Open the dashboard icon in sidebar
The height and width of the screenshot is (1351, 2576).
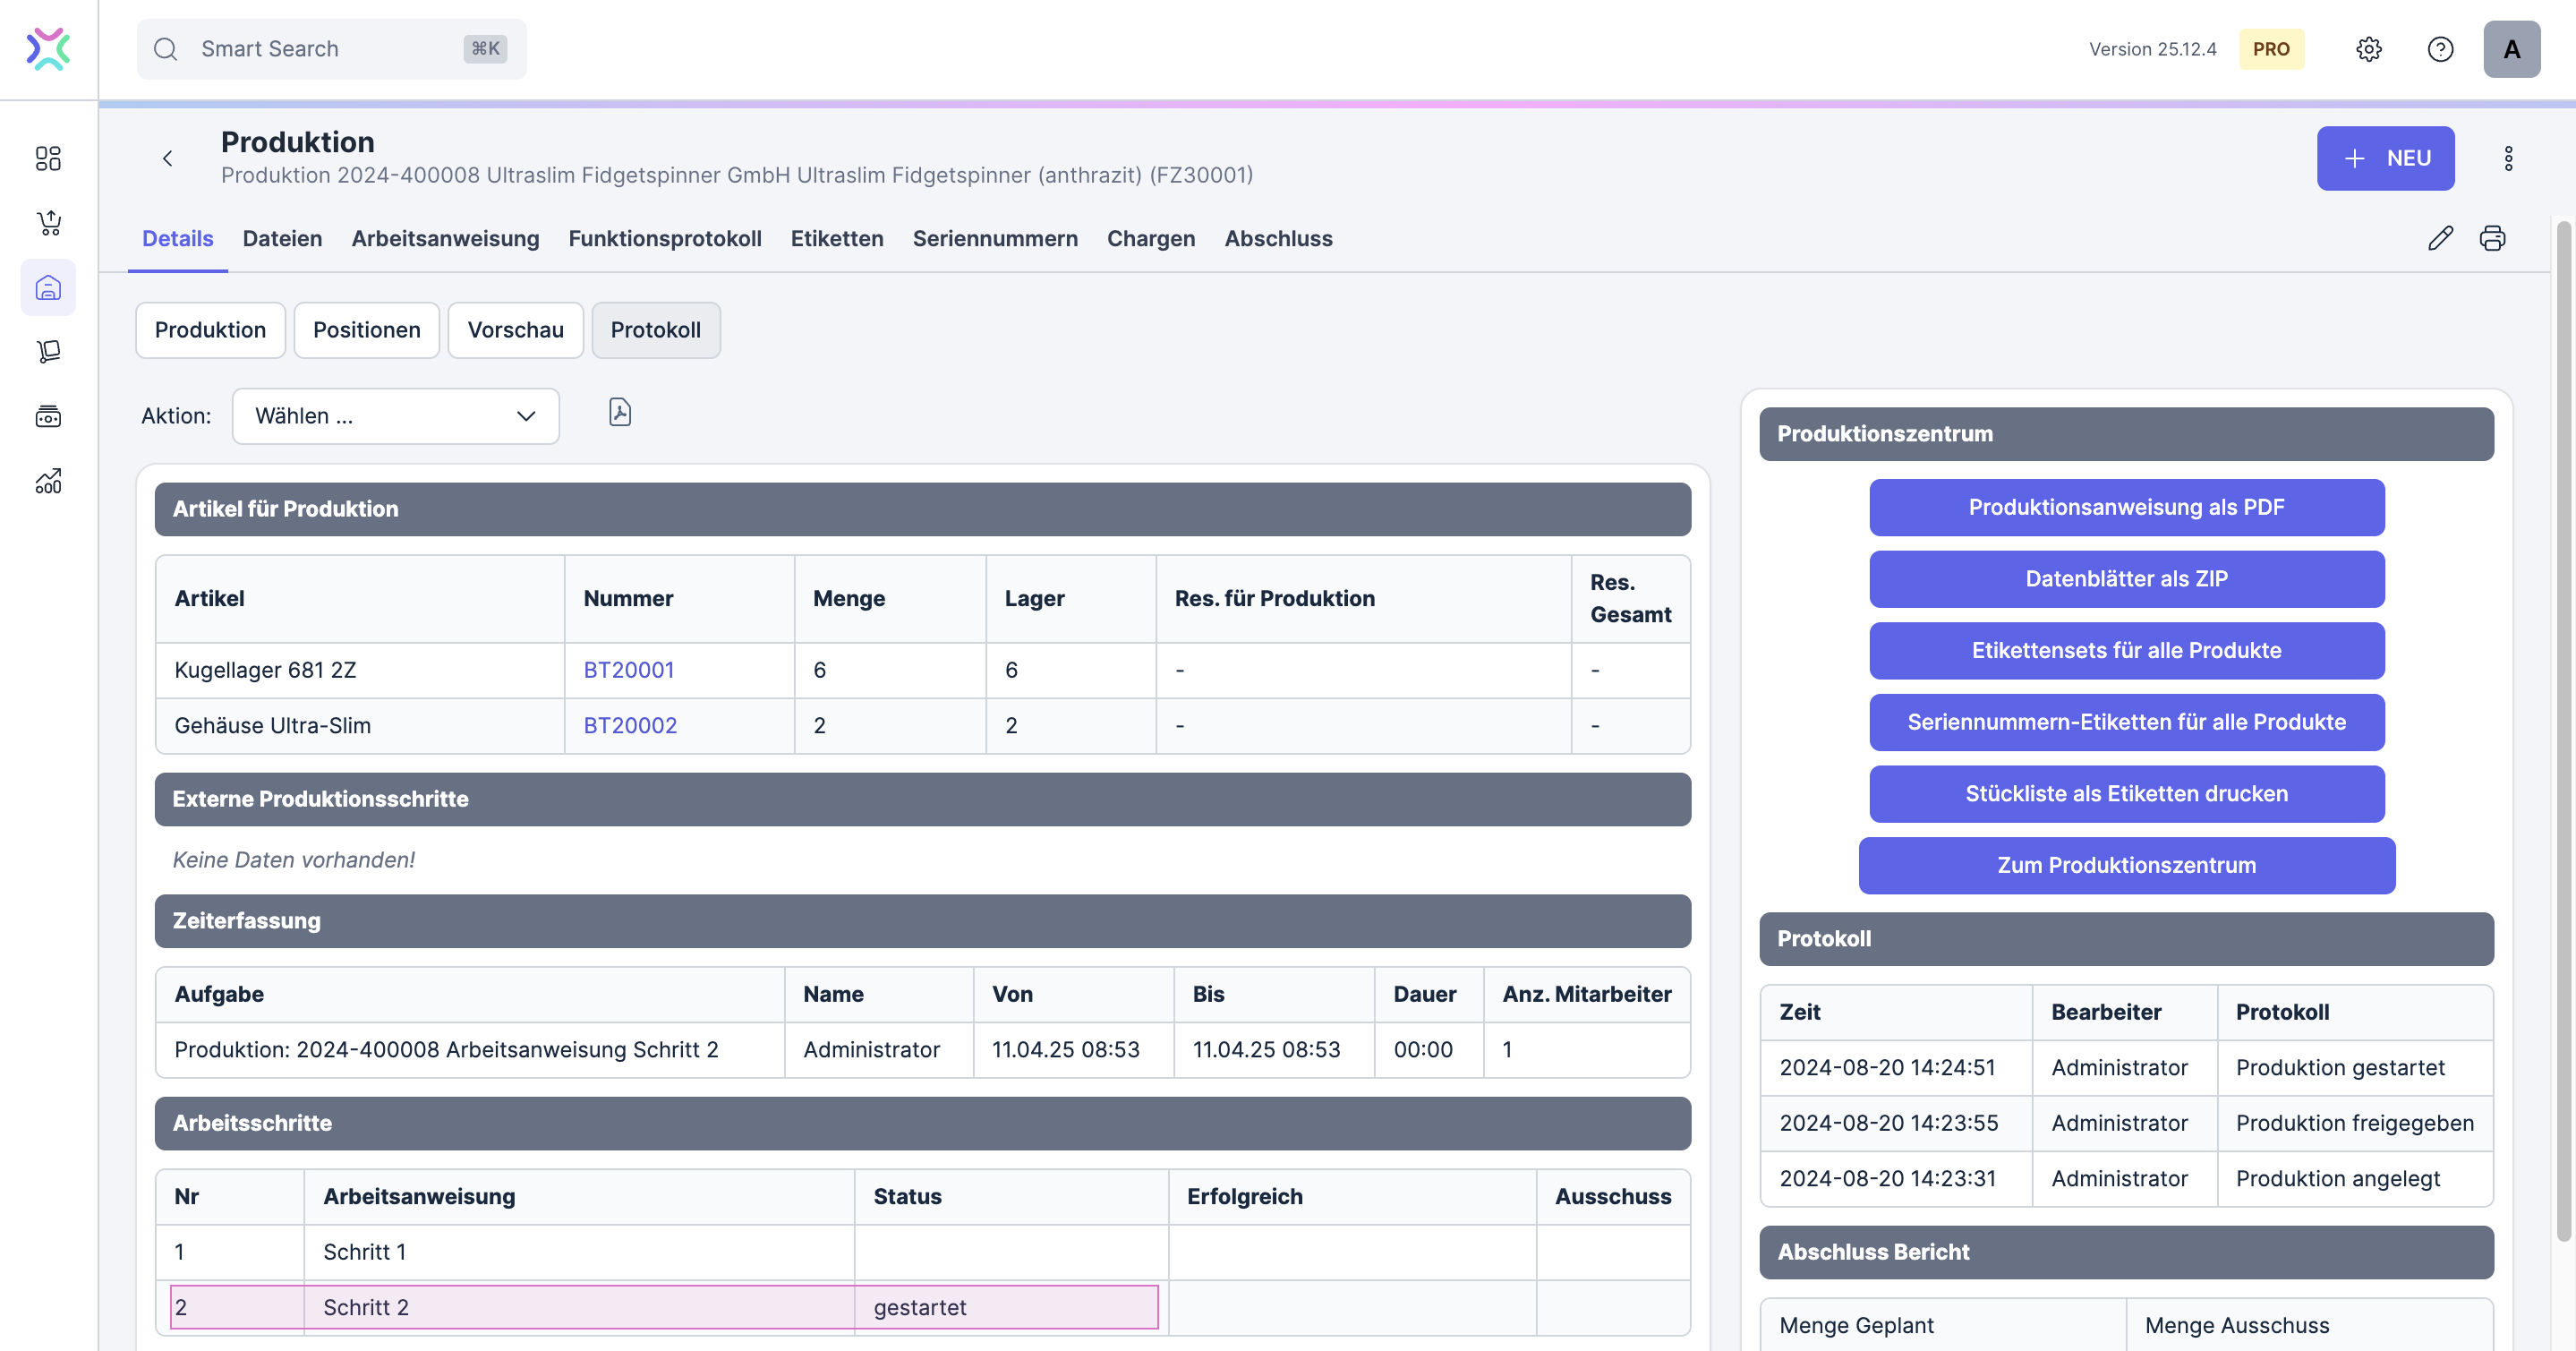click(48, 158)
